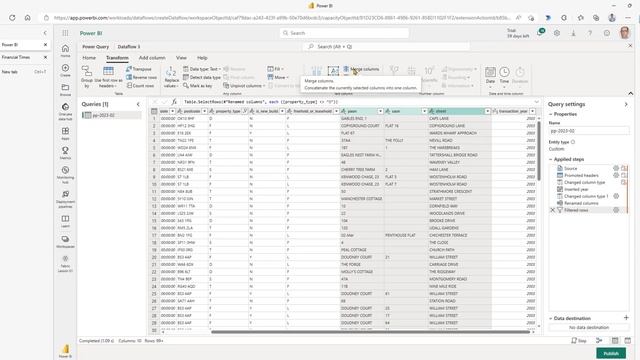Click Detect data type
The width and height of the screenshot is (640, 360).
(x=202, y=77)
